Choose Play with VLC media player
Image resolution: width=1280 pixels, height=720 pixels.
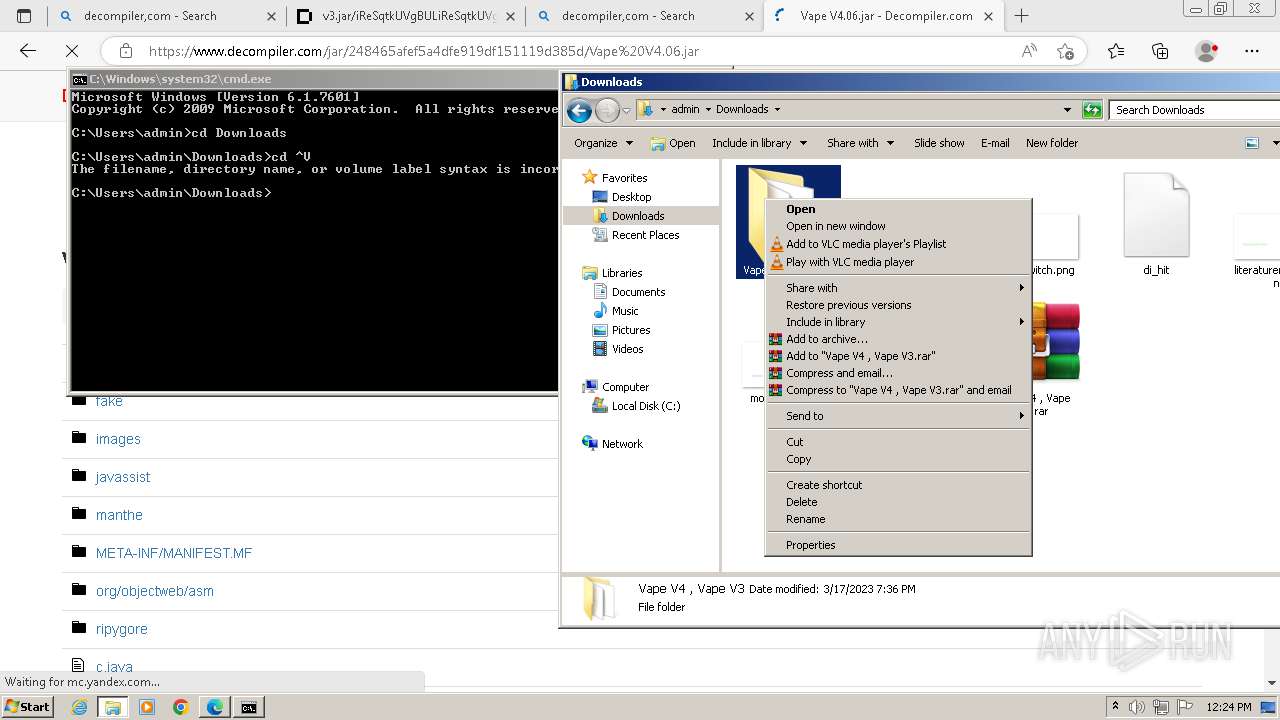(x=898, y=262)
